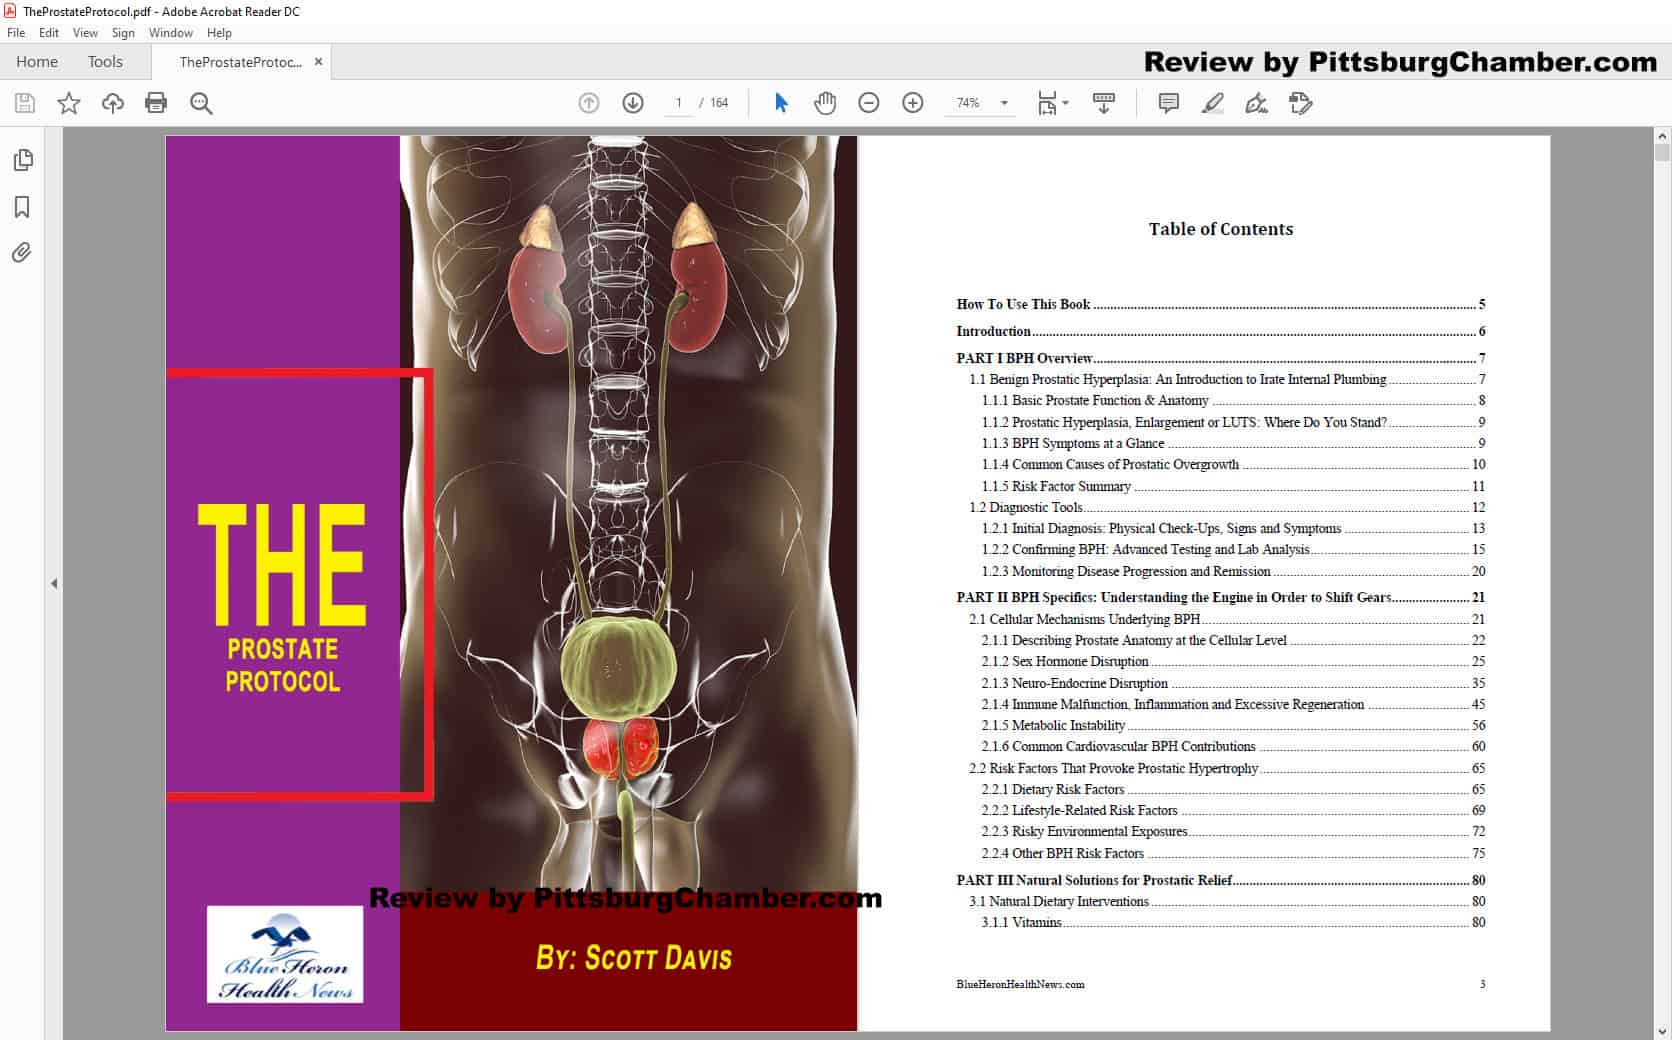Add a comment with the sticky note icon
Screen dimensions: 1672x1040
[x=1168, y=103]
